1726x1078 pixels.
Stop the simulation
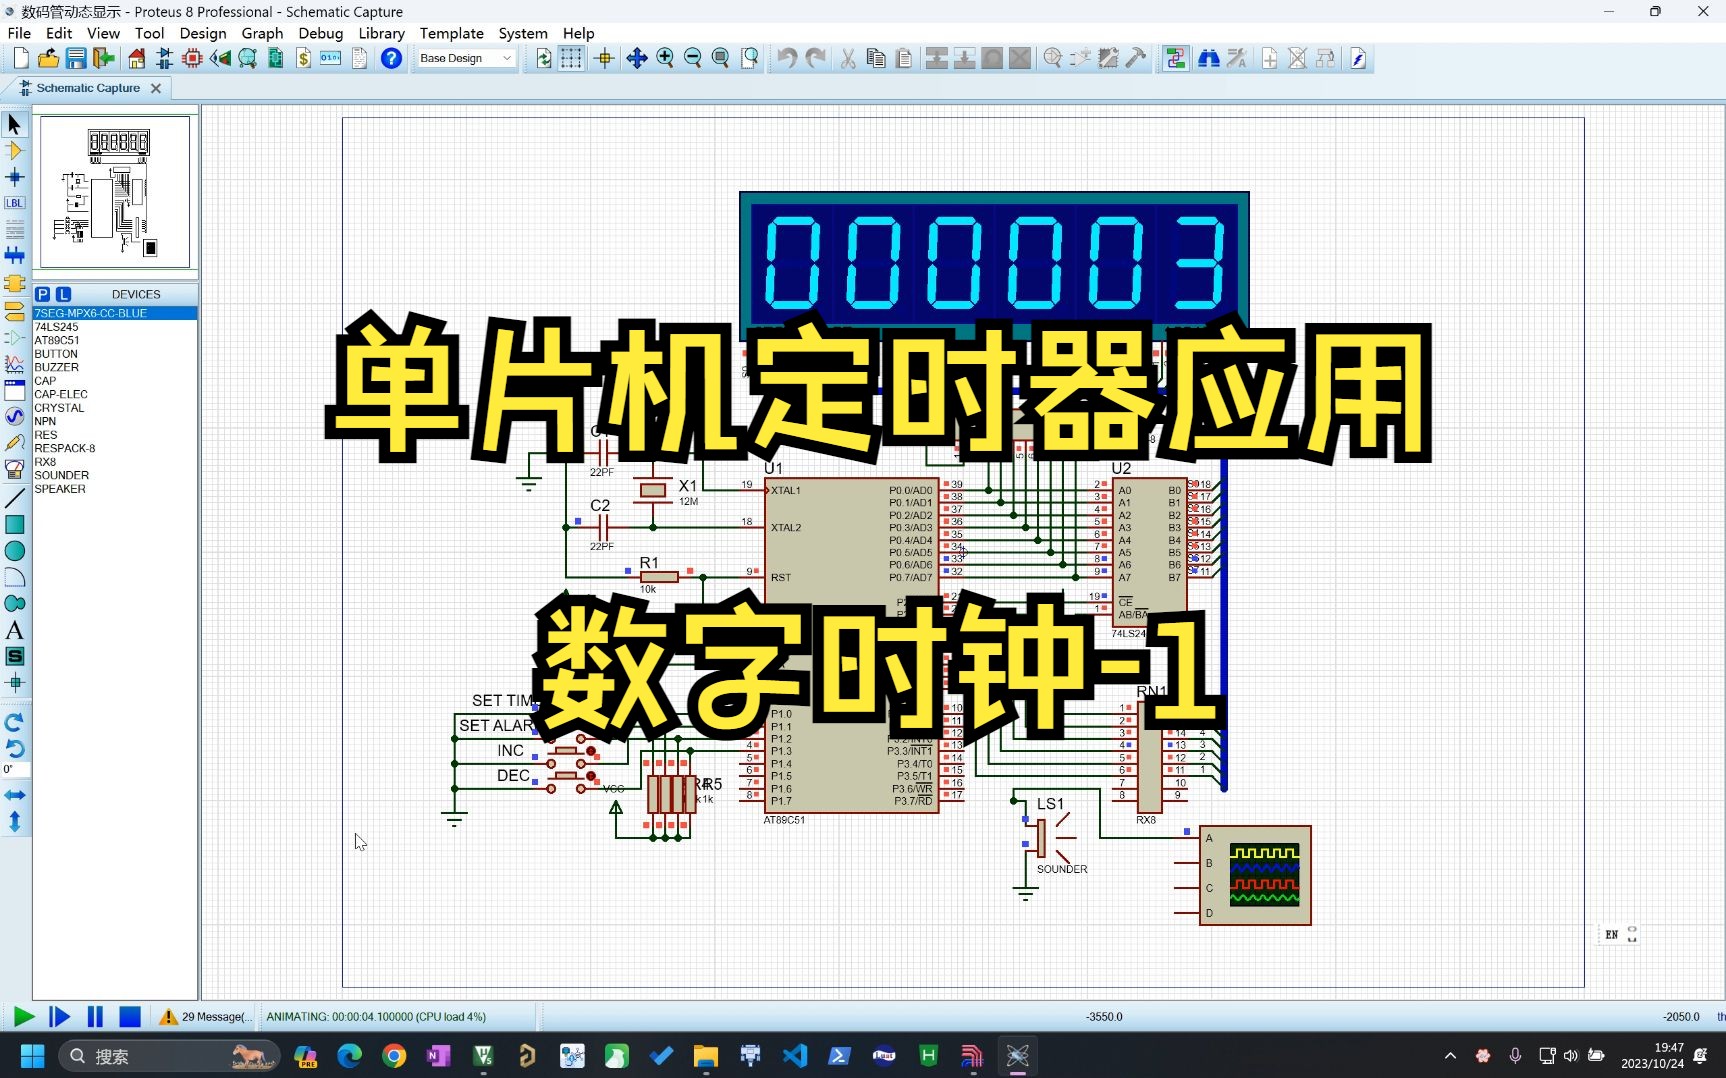coord(130,1017)
